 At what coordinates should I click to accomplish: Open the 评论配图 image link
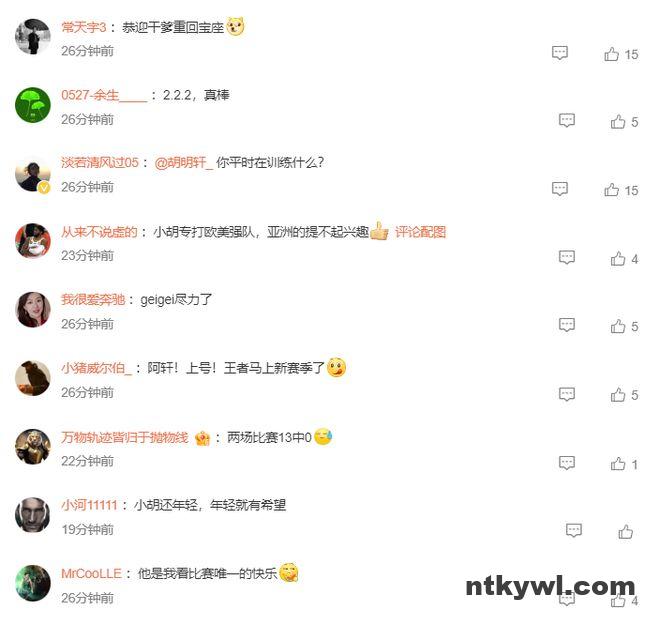(x=420, y=232)
